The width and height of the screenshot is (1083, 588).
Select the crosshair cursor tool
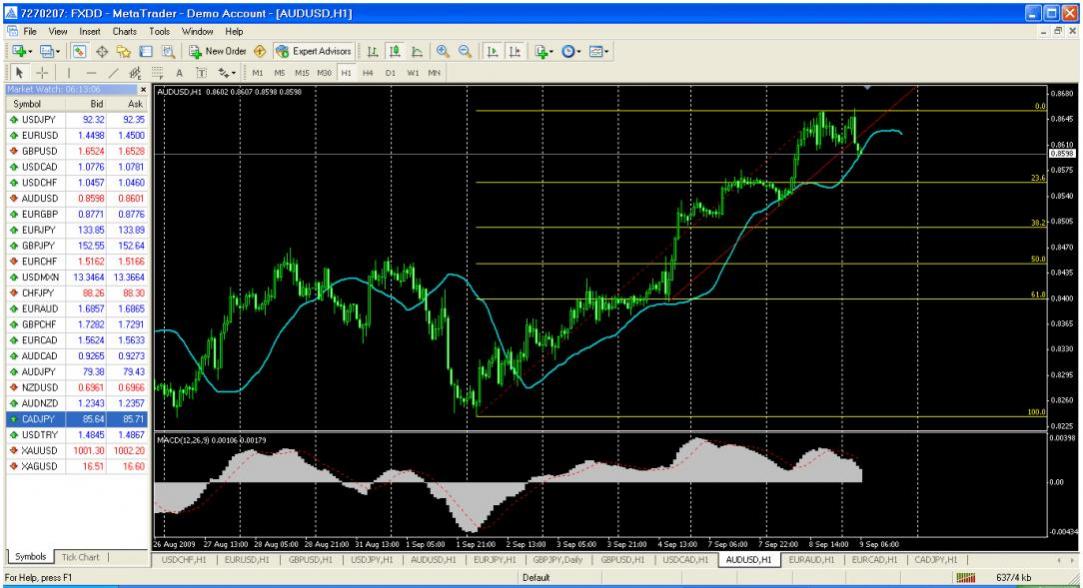[42, 72]
